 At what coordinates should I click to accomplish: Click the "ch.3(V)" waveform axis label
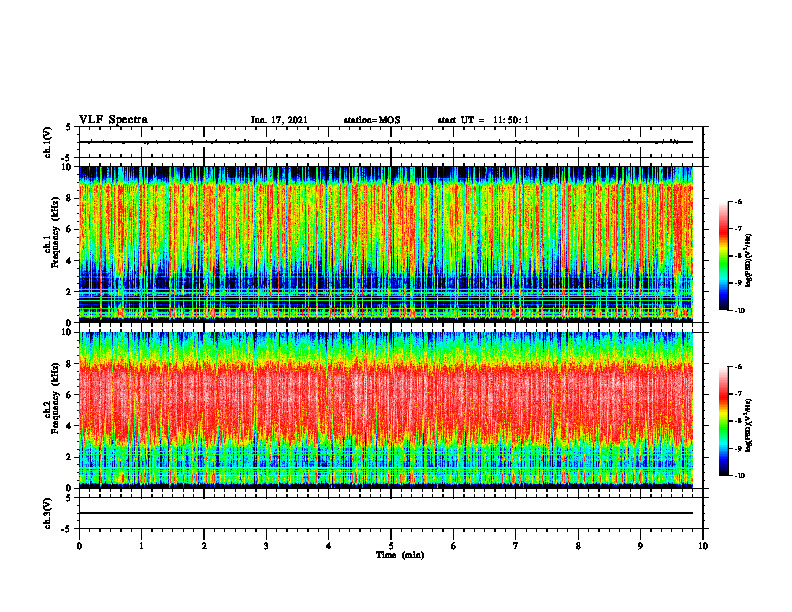click(48, 513)
